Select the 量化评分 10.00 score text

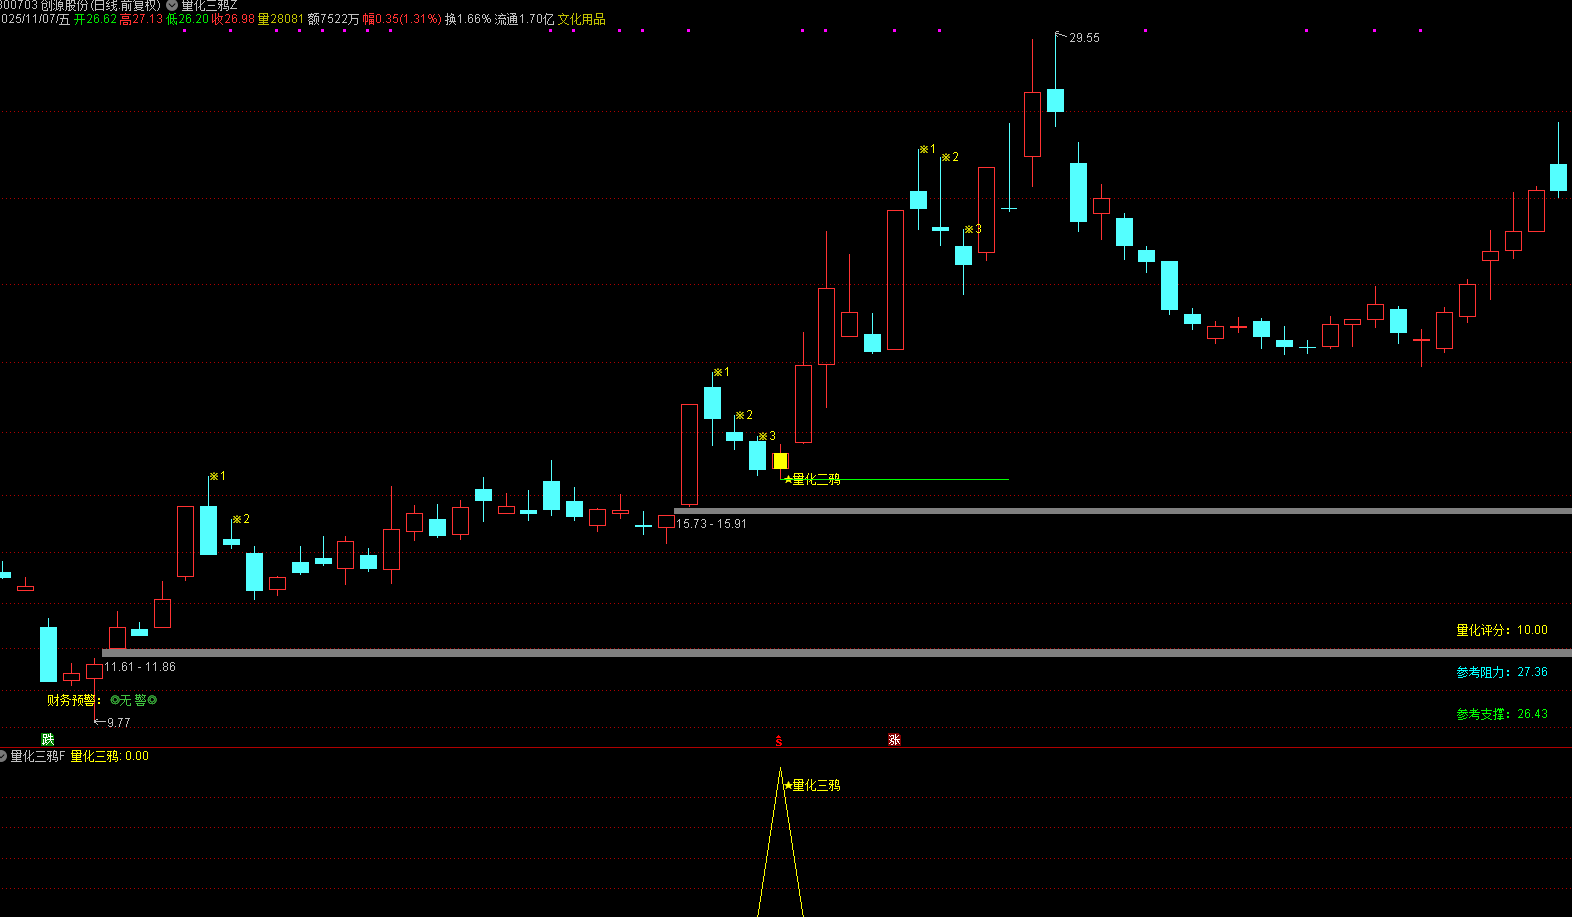pyautogui.click(x=1501, y=630)
